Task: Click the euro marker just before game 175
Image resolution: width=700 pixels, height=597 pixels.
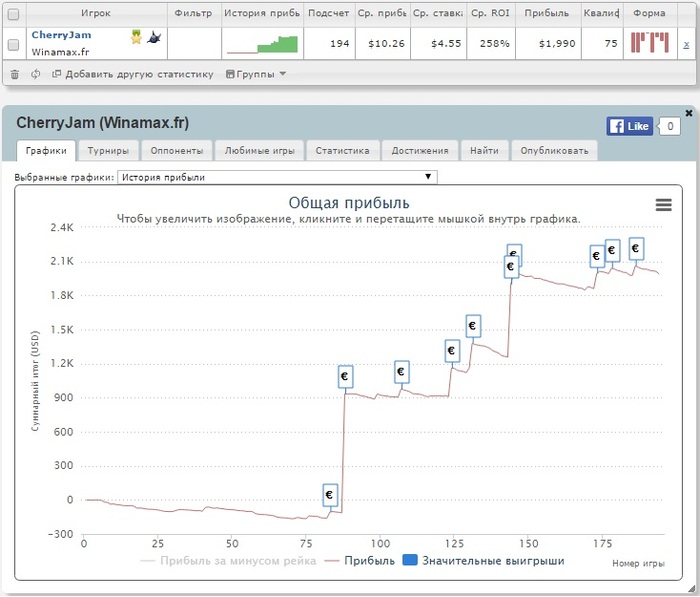Action: click(x=597, y=256)
